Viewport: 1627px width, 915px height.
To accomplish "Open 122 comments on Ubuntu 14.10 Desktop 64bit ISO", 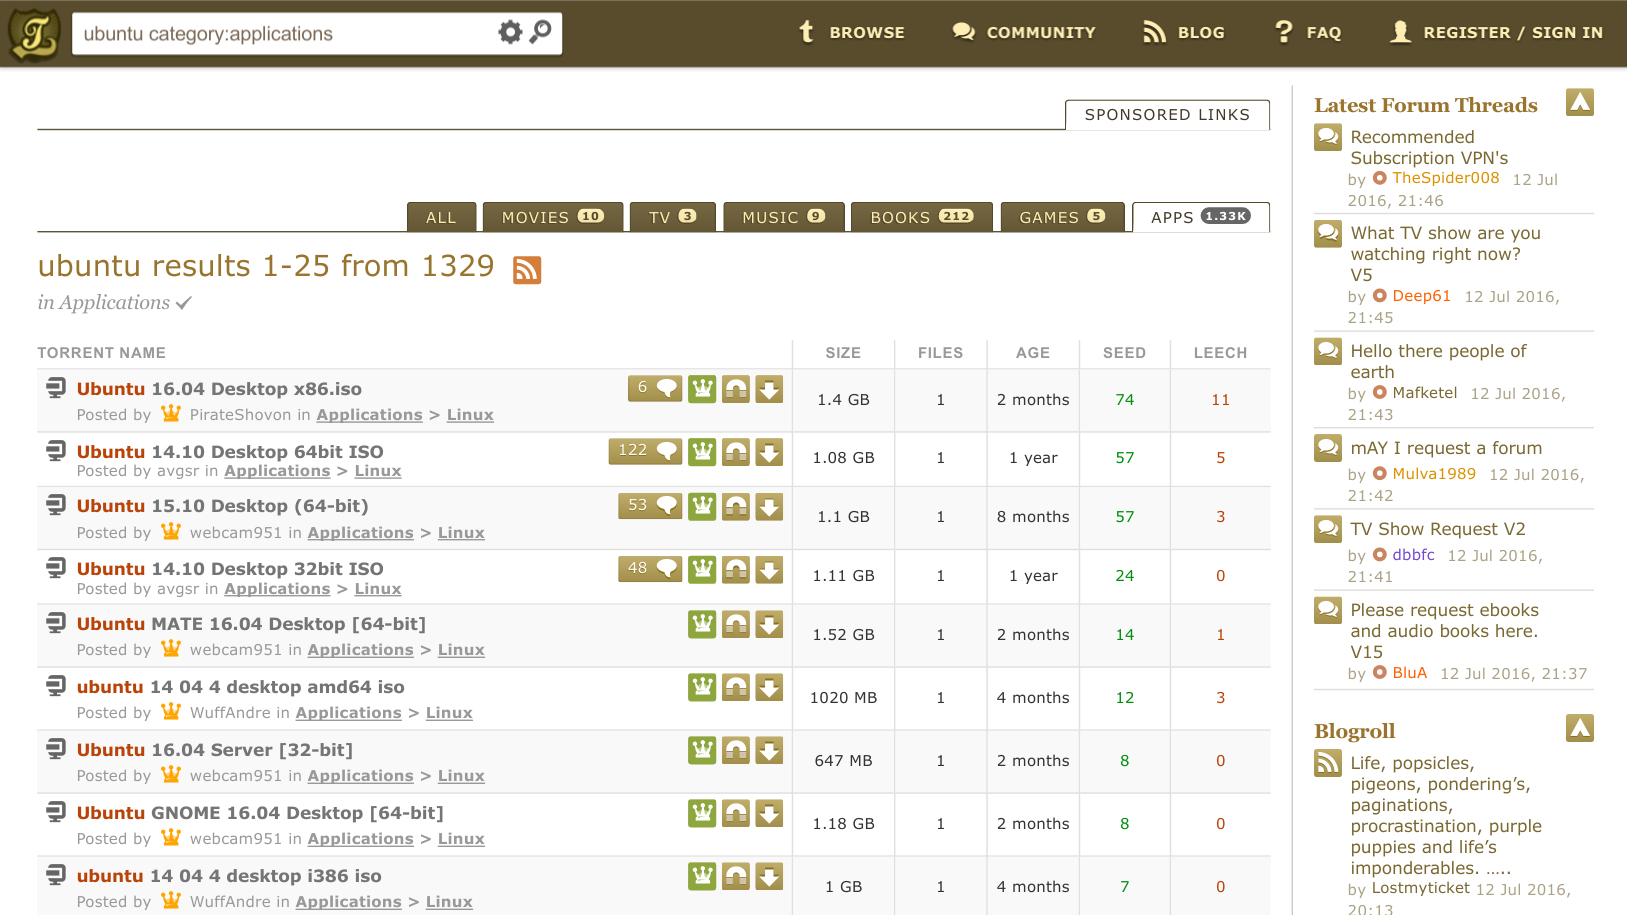I will pyautogui.click(x=645, y=451).
